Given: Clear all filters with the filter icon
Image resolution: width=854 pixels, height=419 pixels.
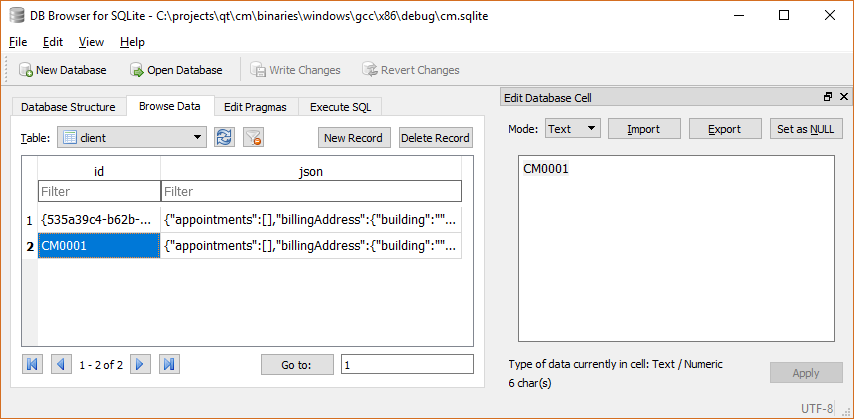Looking at the screenshot, I should pyautogui.click(x=253, y=138).
